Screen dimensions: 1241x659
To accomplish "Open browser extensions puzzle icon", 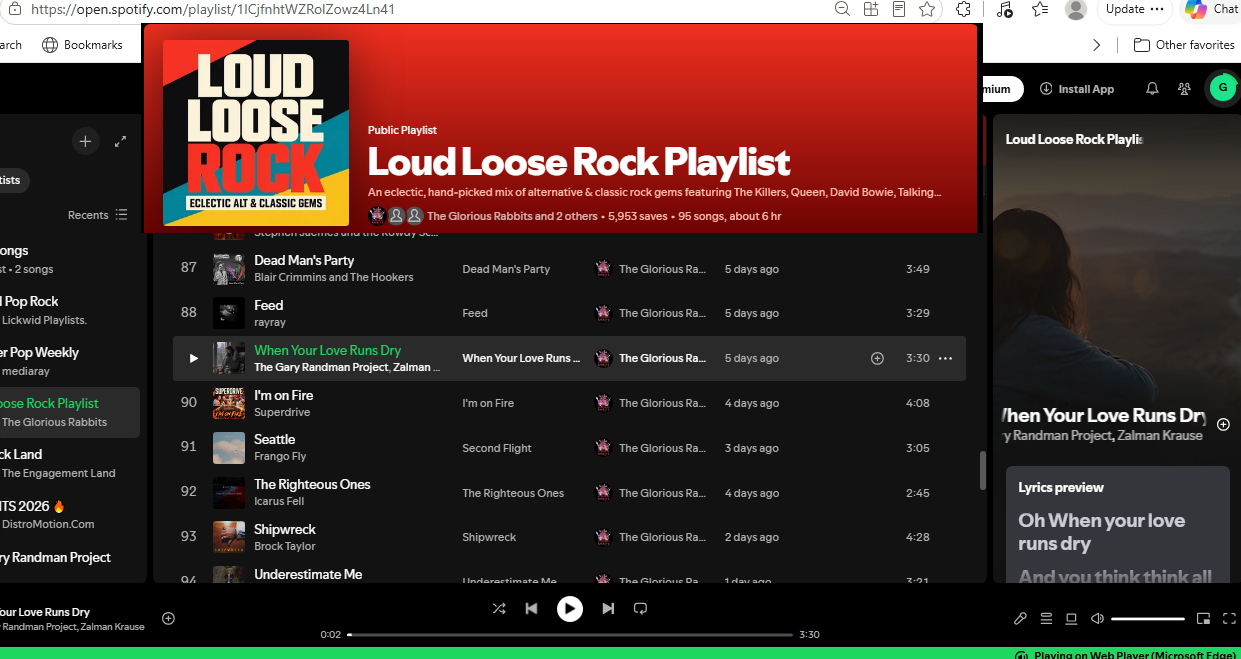I will click(964, 9).
